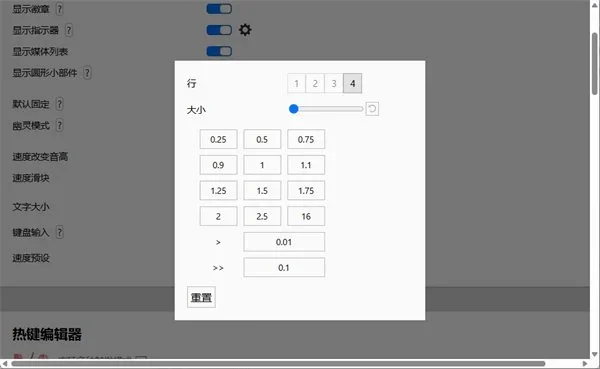
Task: Click the 文字大小 label
Action: [31, 207]
